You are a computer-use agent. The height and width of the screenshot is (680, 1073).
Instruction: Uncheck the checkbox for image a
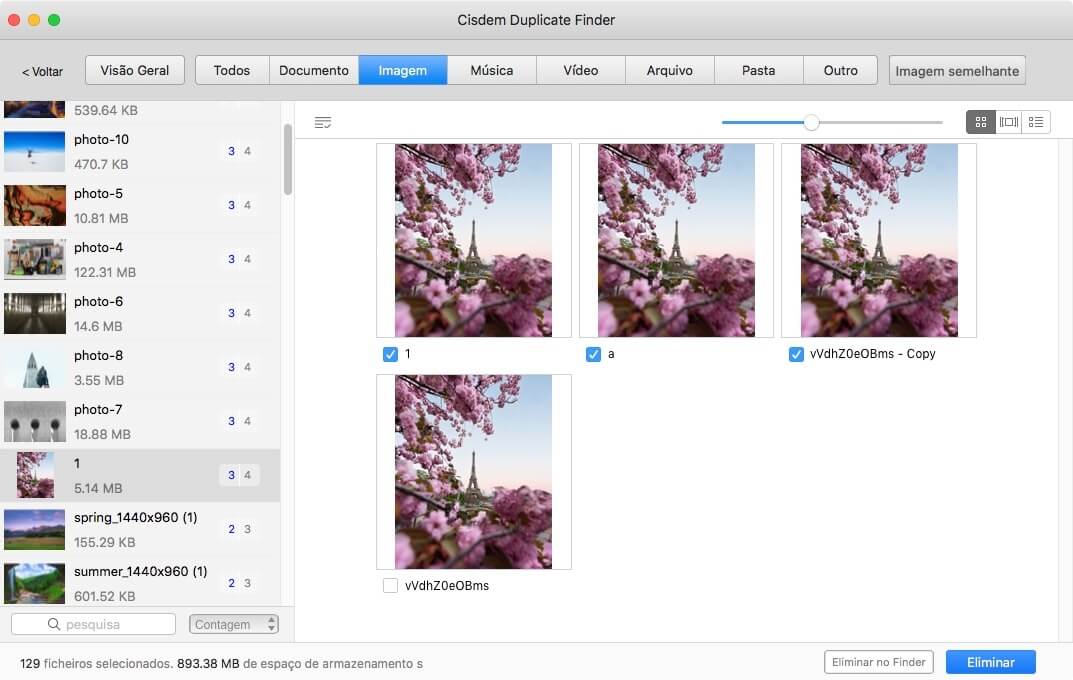click(x=593, y=354)
